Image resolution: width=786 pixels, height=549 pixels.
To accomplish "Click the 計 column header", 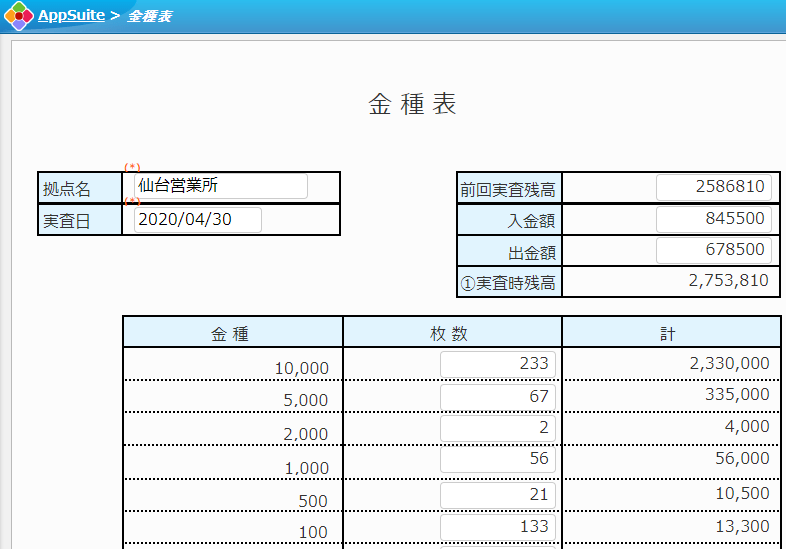I will (x=670, y=333).
